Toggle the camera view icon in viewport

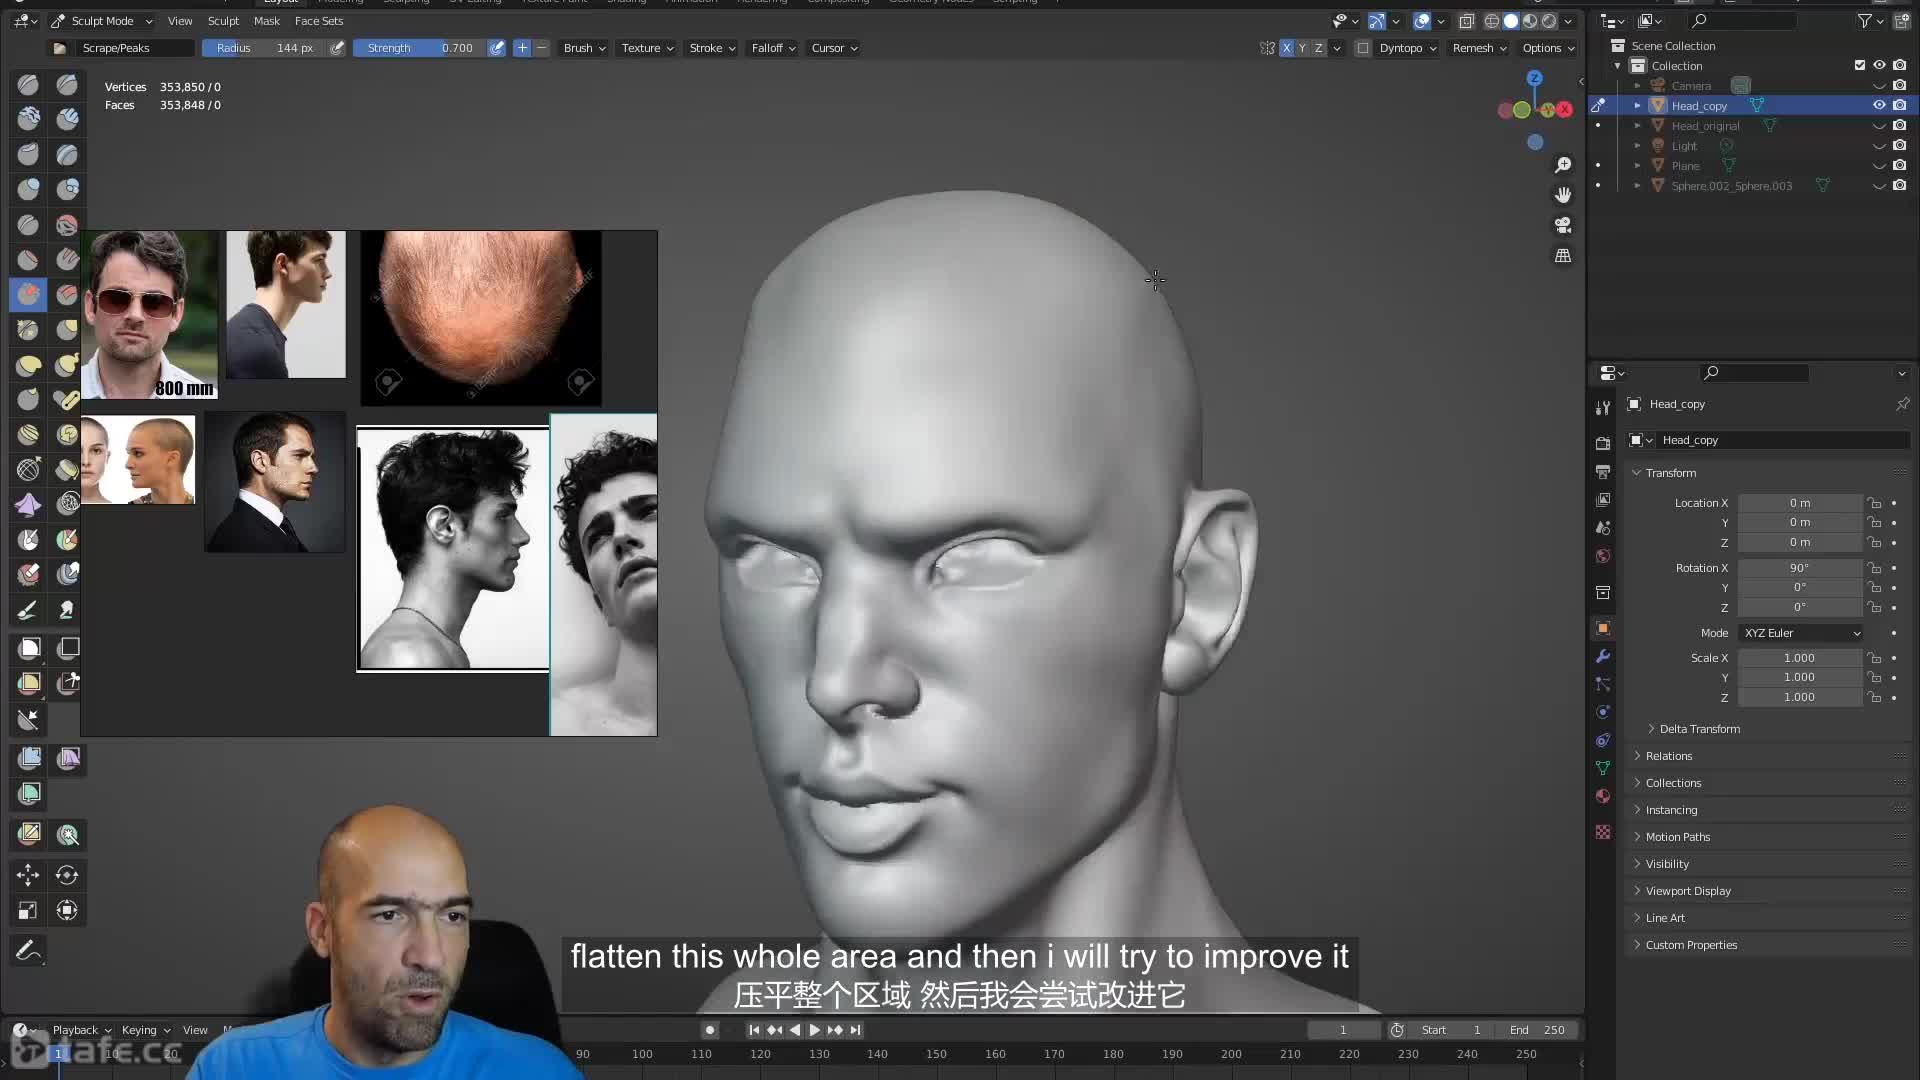[1563, 226]
